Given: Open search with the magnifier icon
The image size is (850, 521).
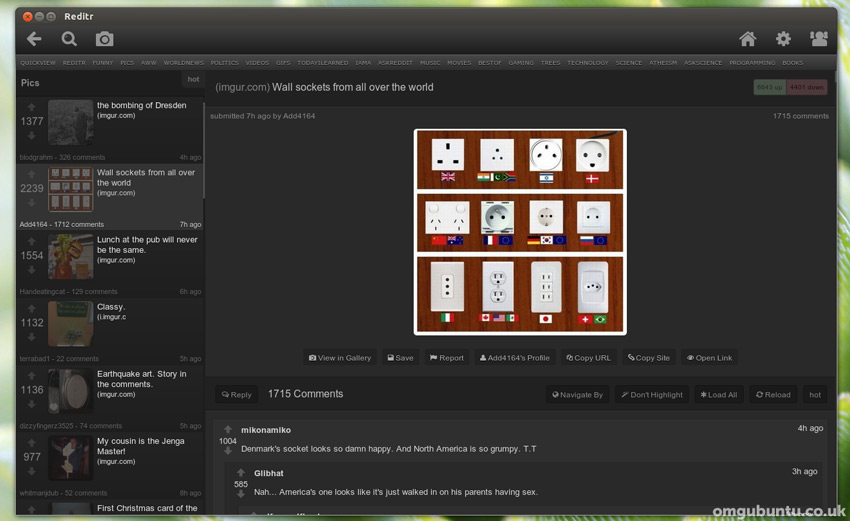Looking at the screenshot, I should (x=69, y=39).
